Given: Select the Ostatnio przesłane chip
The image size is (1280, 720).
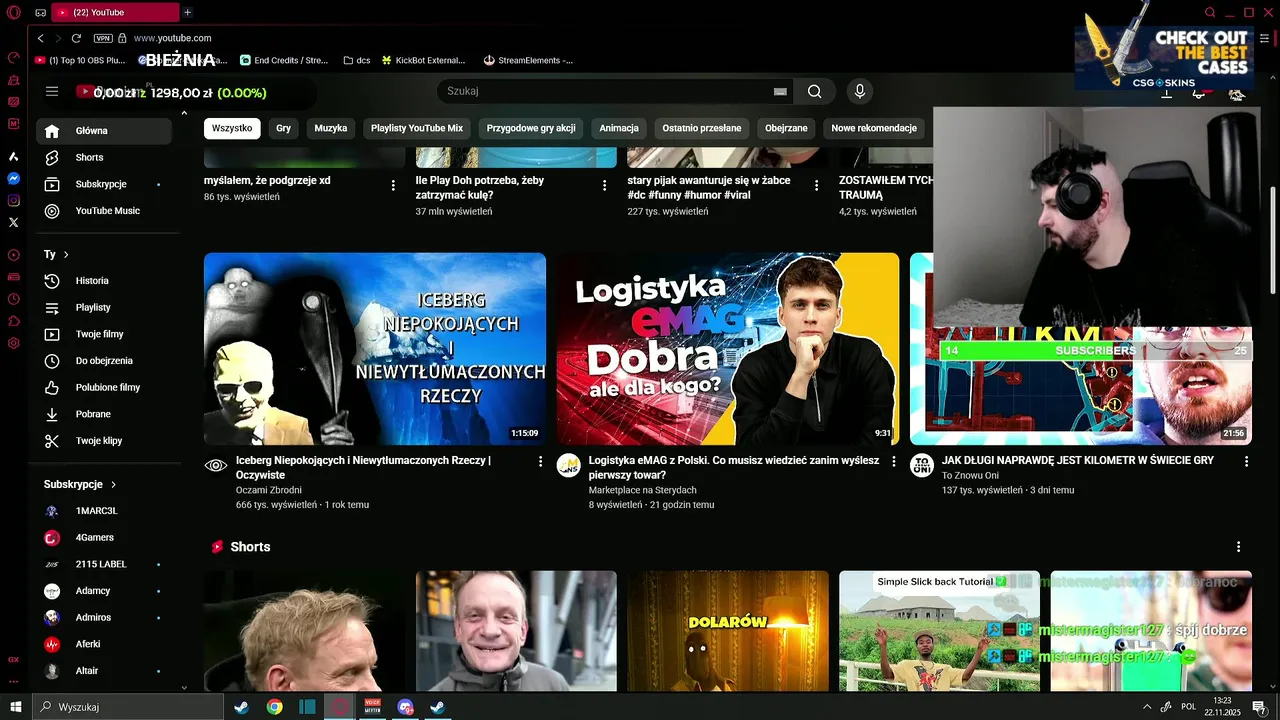Looking at the screenshot, I should coord(702,128).
